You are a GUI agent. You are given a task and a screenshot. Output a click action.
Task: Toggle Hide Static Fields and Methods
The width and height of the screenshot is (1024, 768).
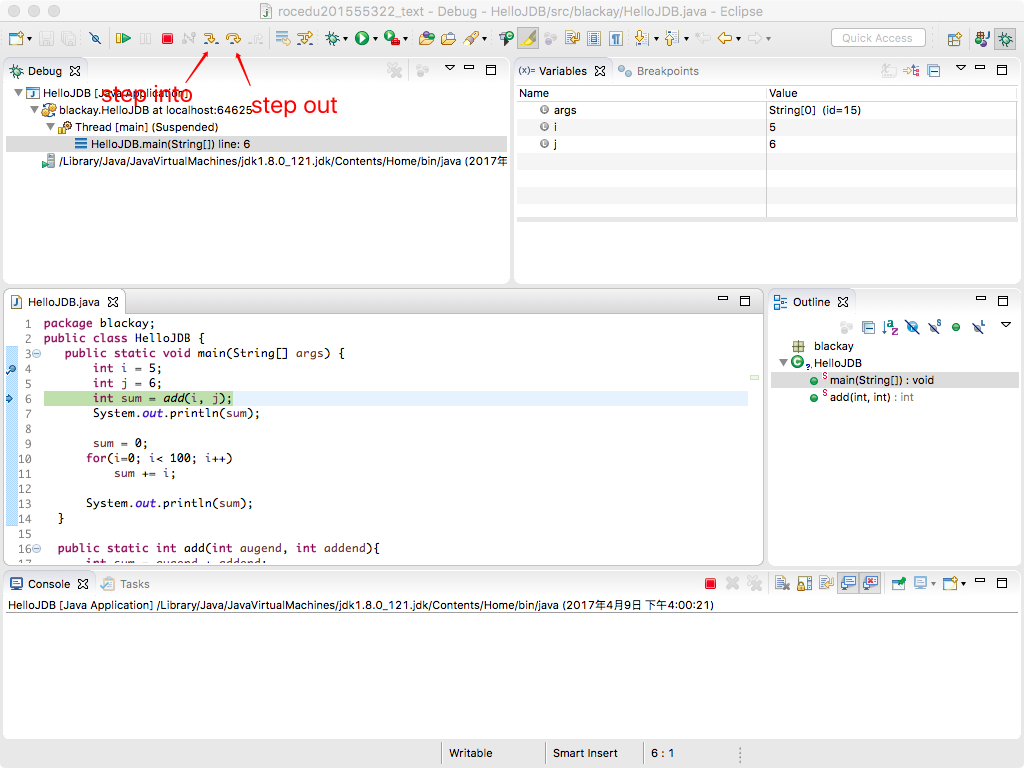[x=935, y=327]
